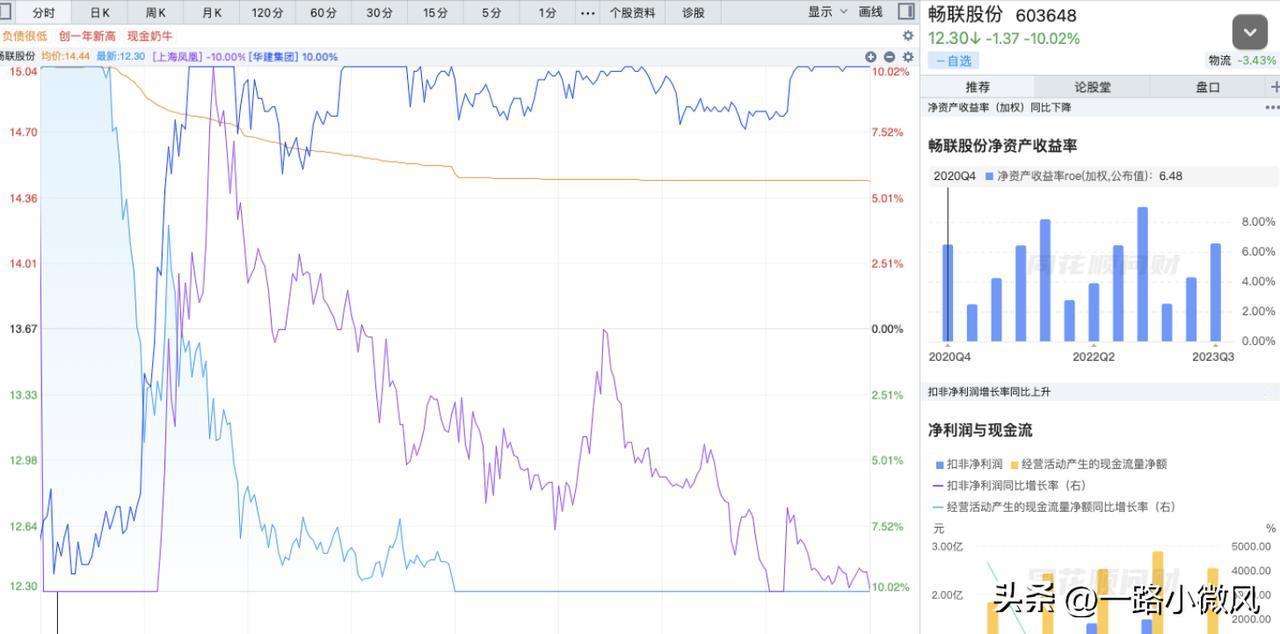Viewport: 1280px width, 634px height.
Task: Switch to the 月K chart tab
Action: (x=211, y=13)
